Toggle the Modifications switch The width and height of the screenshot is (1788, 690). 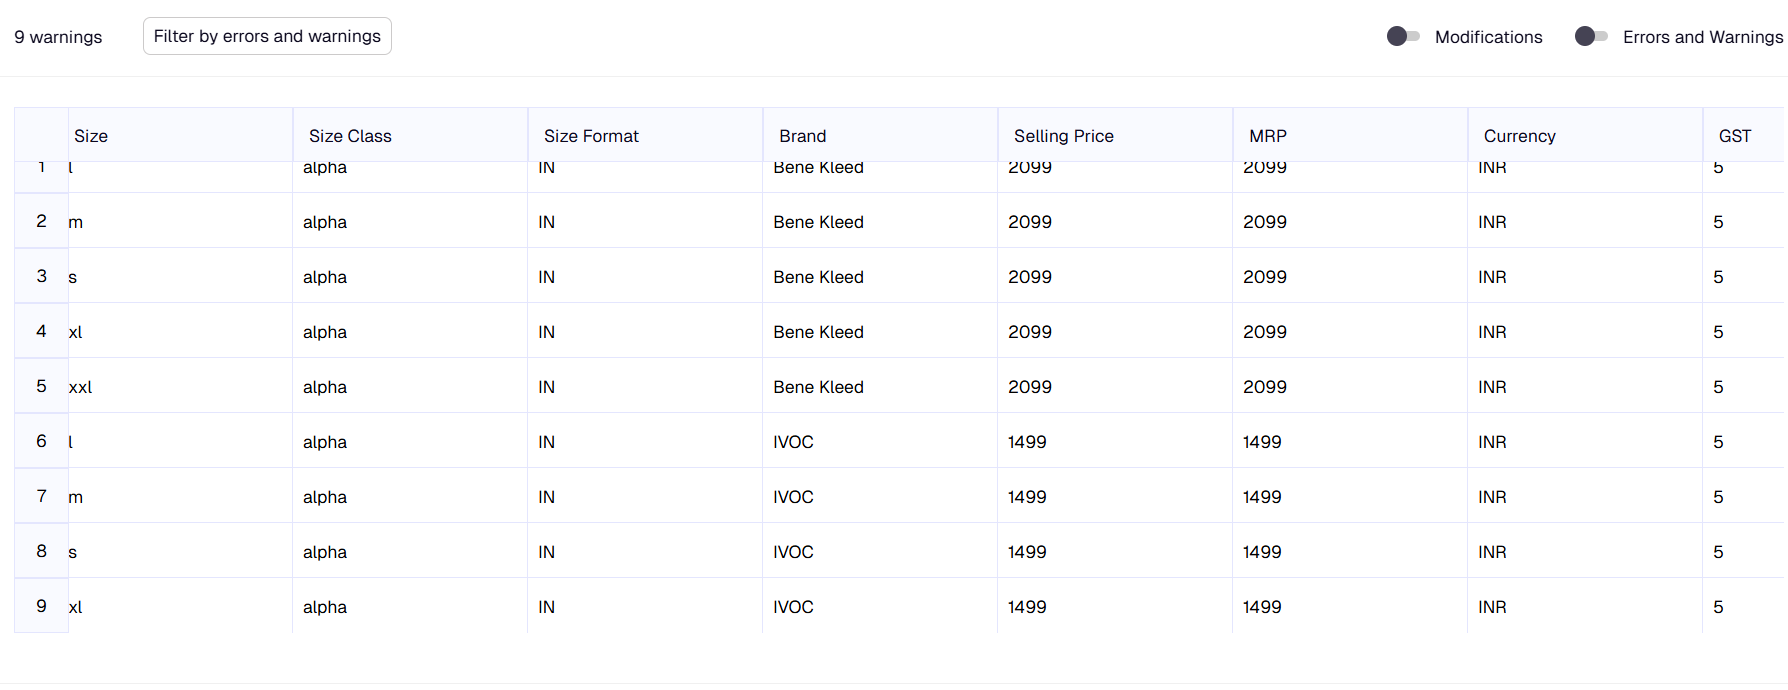pos(1403,37)
